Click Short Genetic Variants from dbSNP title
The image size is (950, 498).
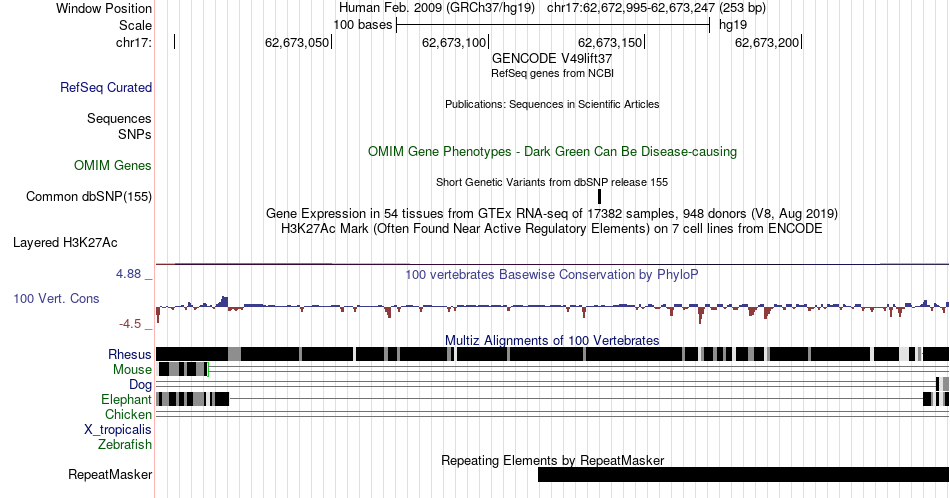(552, 182)
